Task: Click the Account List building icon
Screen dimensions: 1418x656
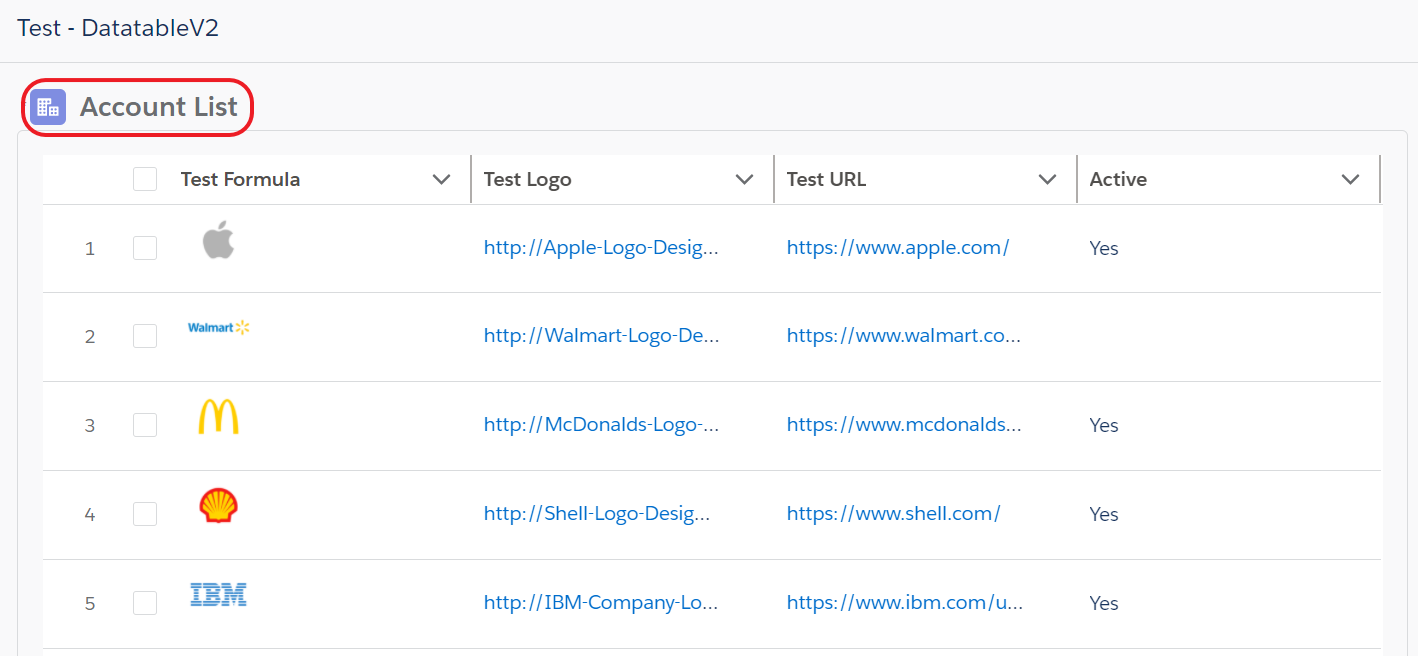Action: [x=48, y=107]
